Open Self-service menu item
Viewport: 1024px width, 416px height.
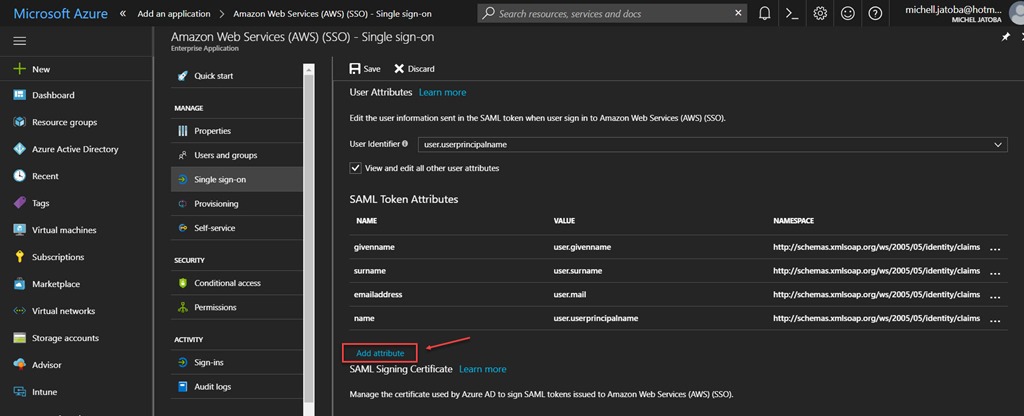(236, 228)
